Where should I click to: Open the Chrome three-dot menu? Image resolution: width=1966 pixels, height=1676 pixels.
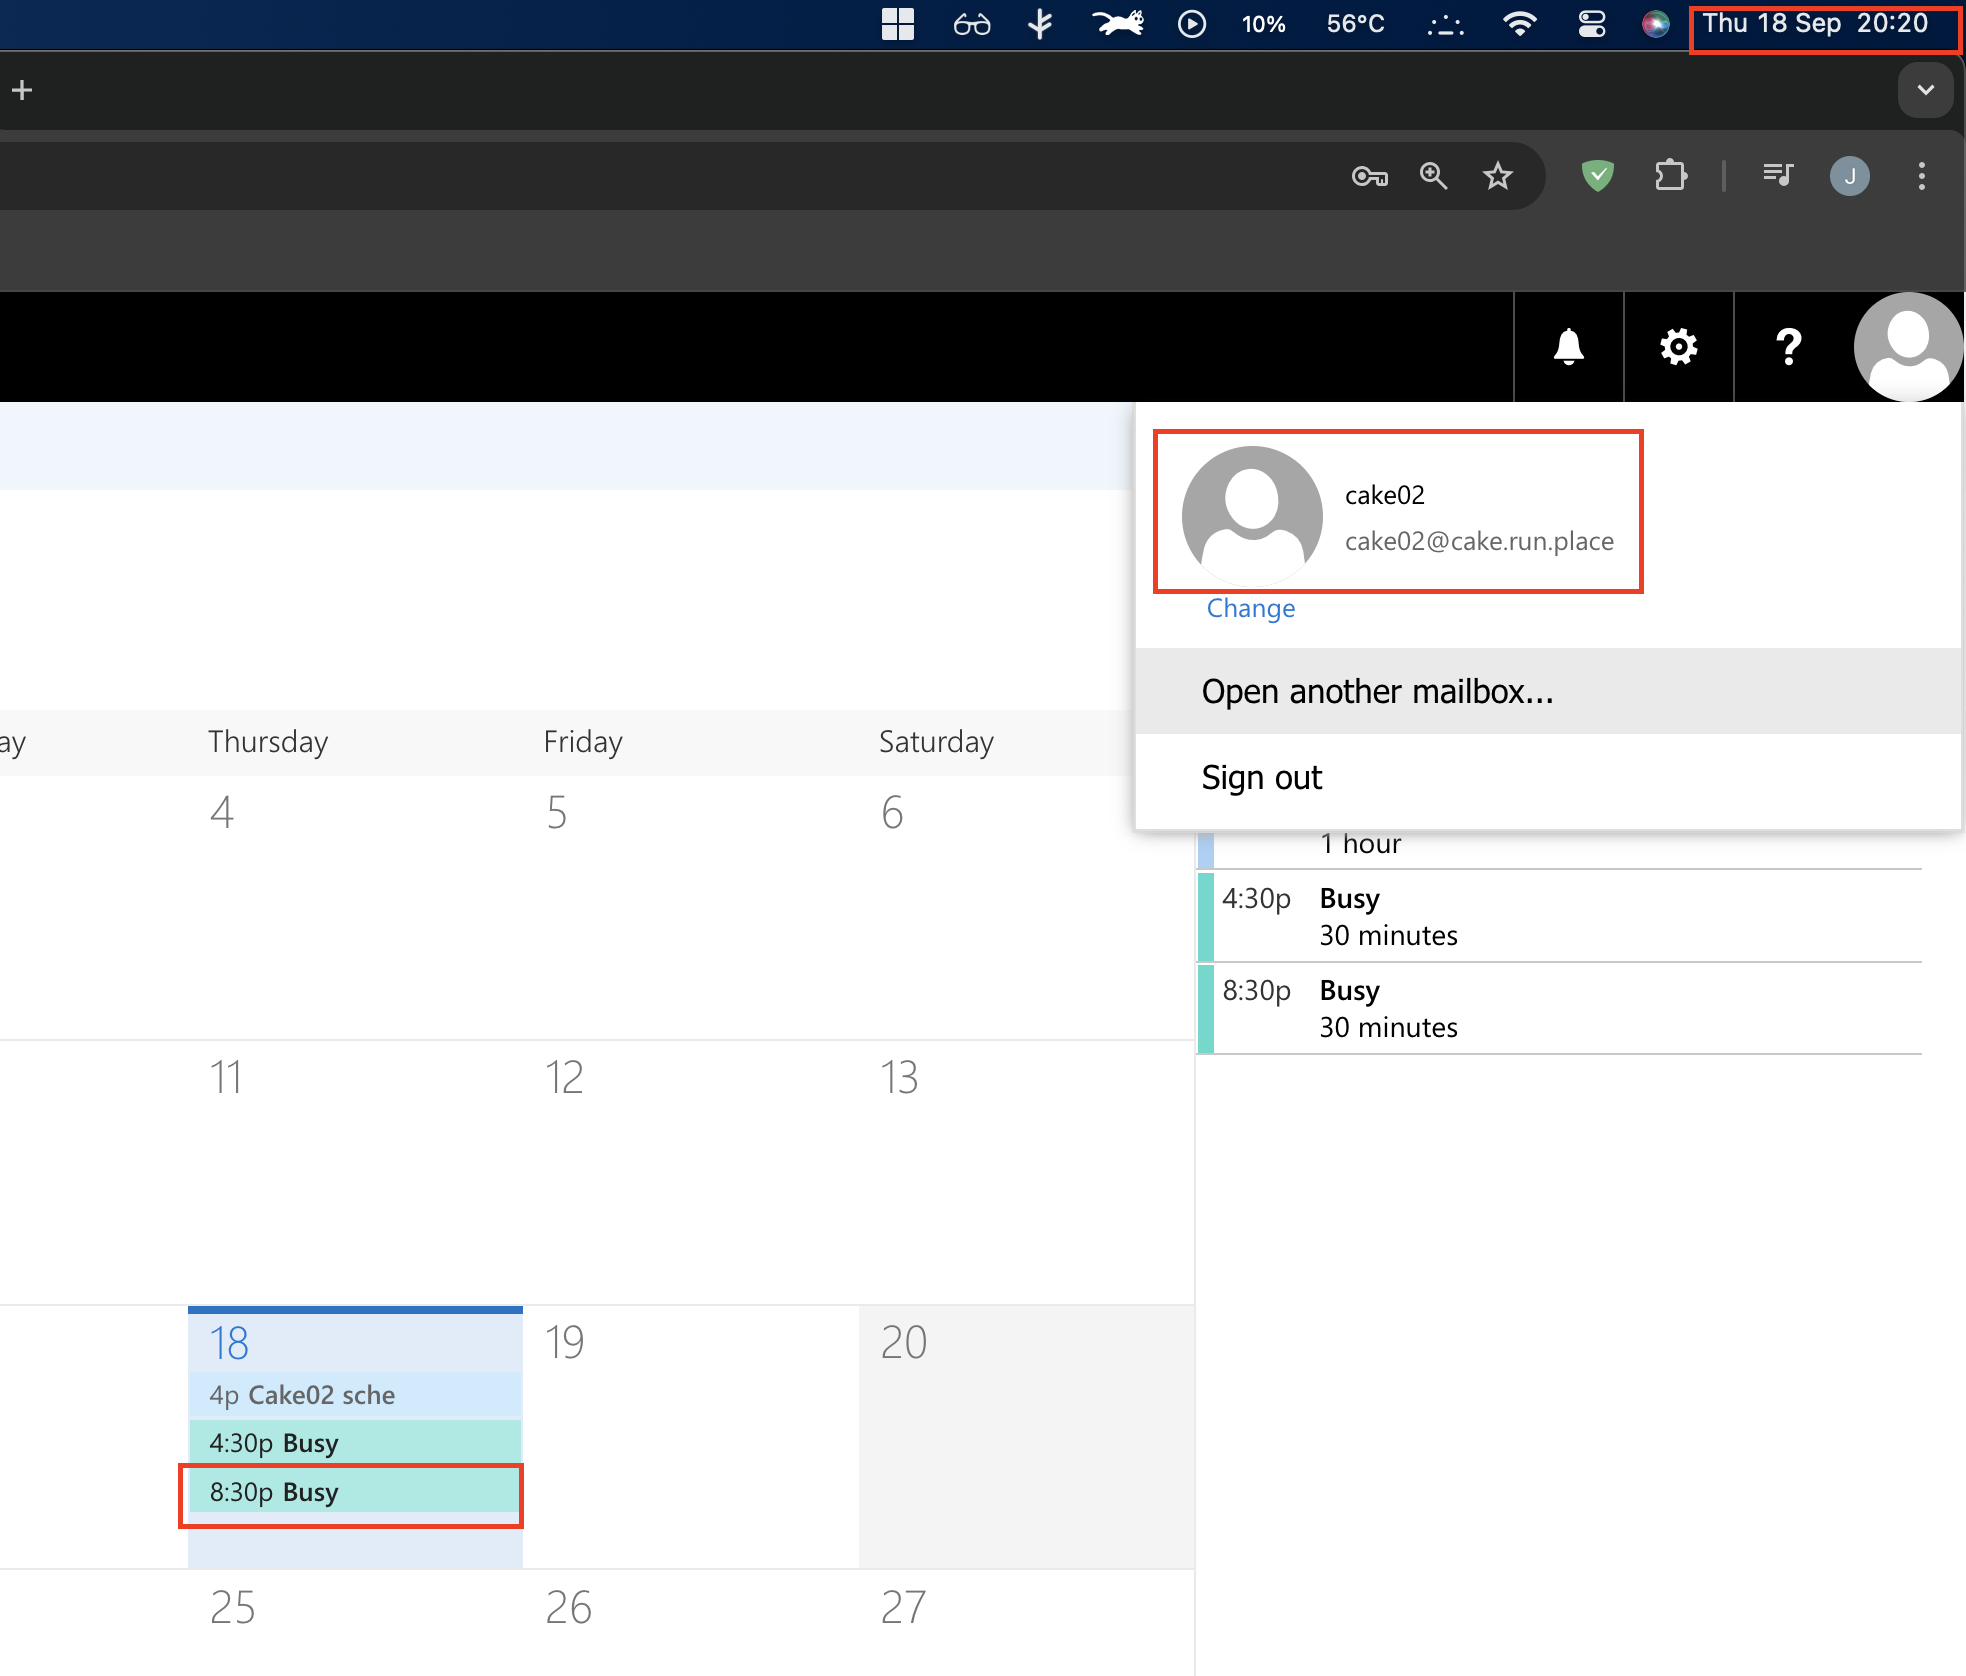coord(1921,177)
